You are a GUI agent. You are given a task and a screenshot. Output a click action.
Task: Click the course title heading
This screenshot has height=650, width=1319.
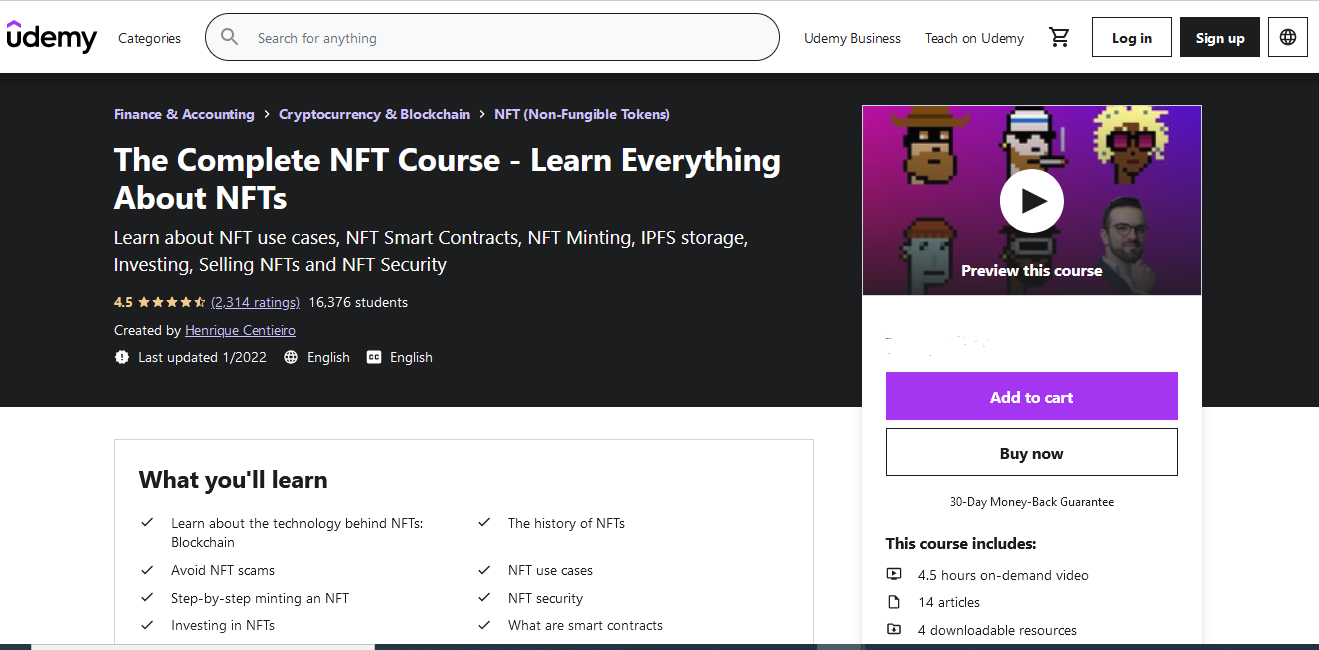tap(447, 178)
